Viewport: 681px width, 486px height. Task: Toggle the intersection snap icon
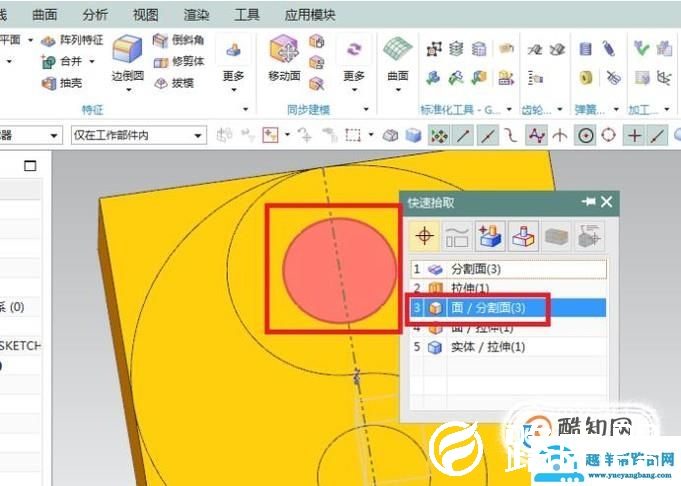[560, 136]
